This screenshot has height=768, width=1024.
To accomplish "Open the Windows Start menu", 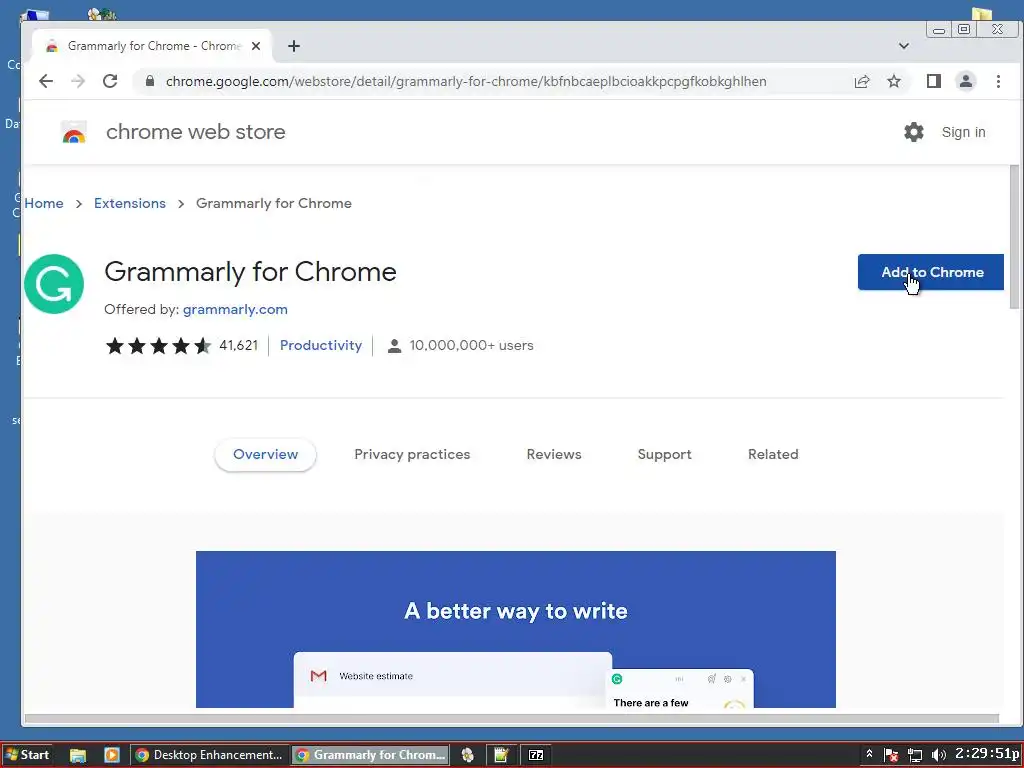I will click(x=27, y=755).
